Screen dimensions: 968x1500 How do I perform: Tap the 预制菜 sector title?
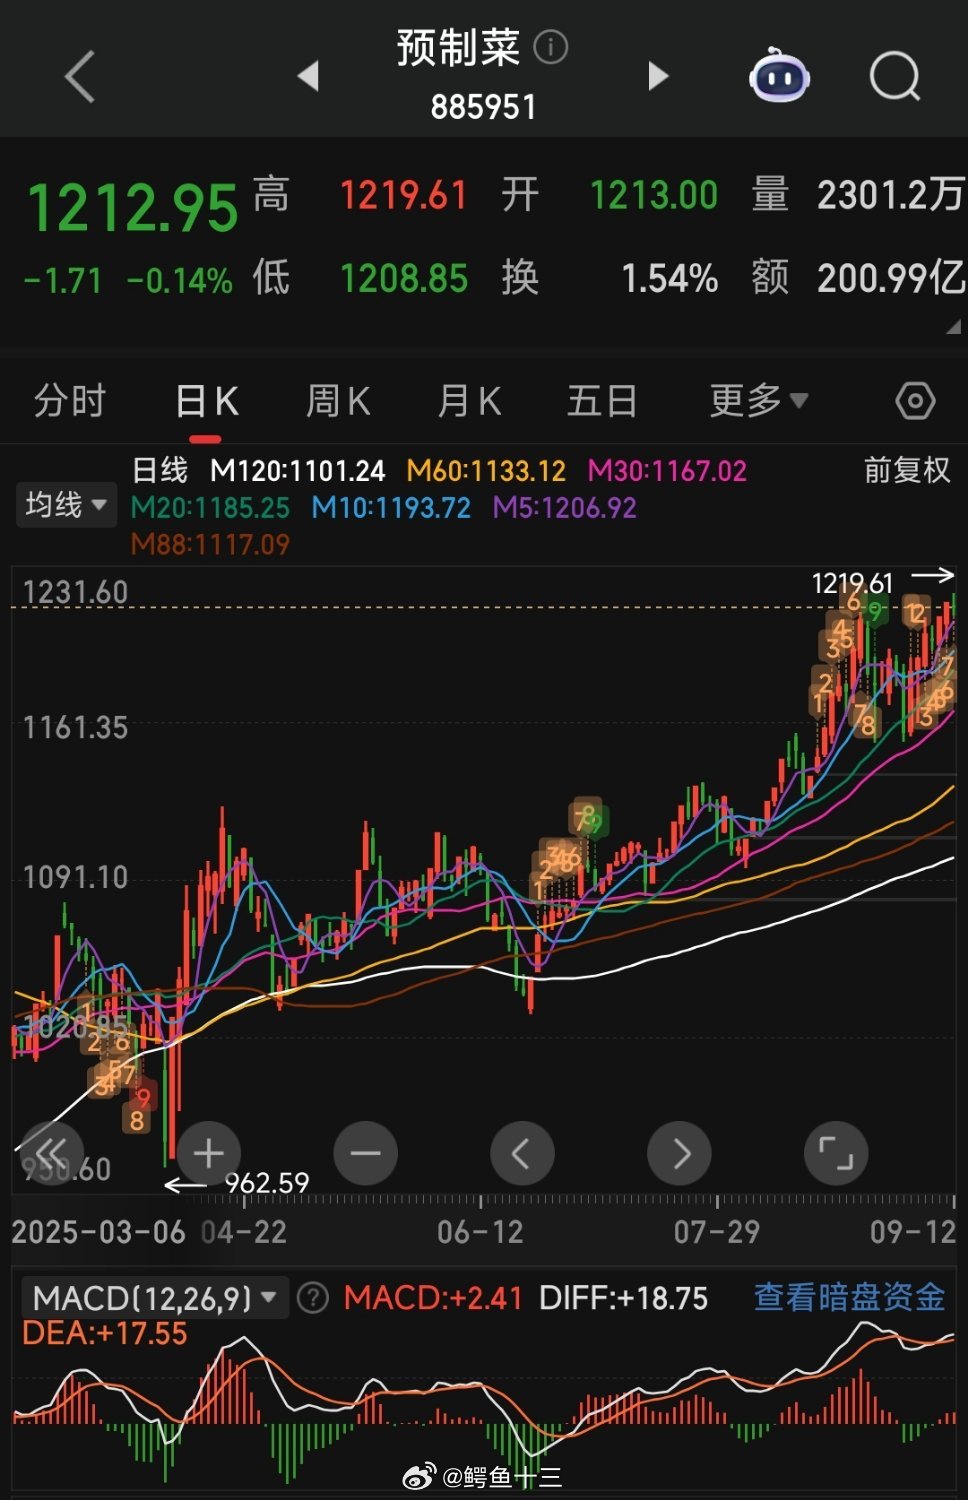pyautogui.click(x=458, y=47)
